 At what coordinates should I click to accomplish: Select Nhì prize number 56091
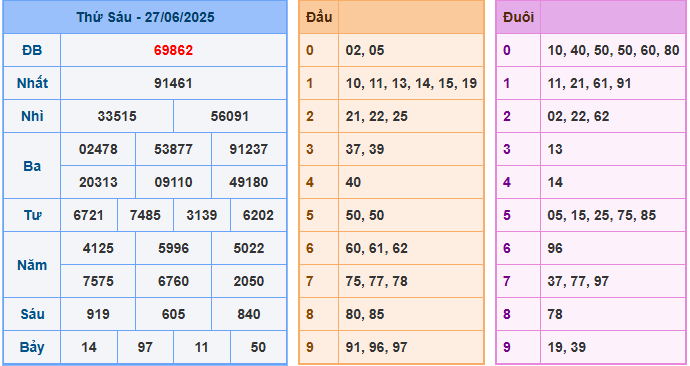(230, 116)
